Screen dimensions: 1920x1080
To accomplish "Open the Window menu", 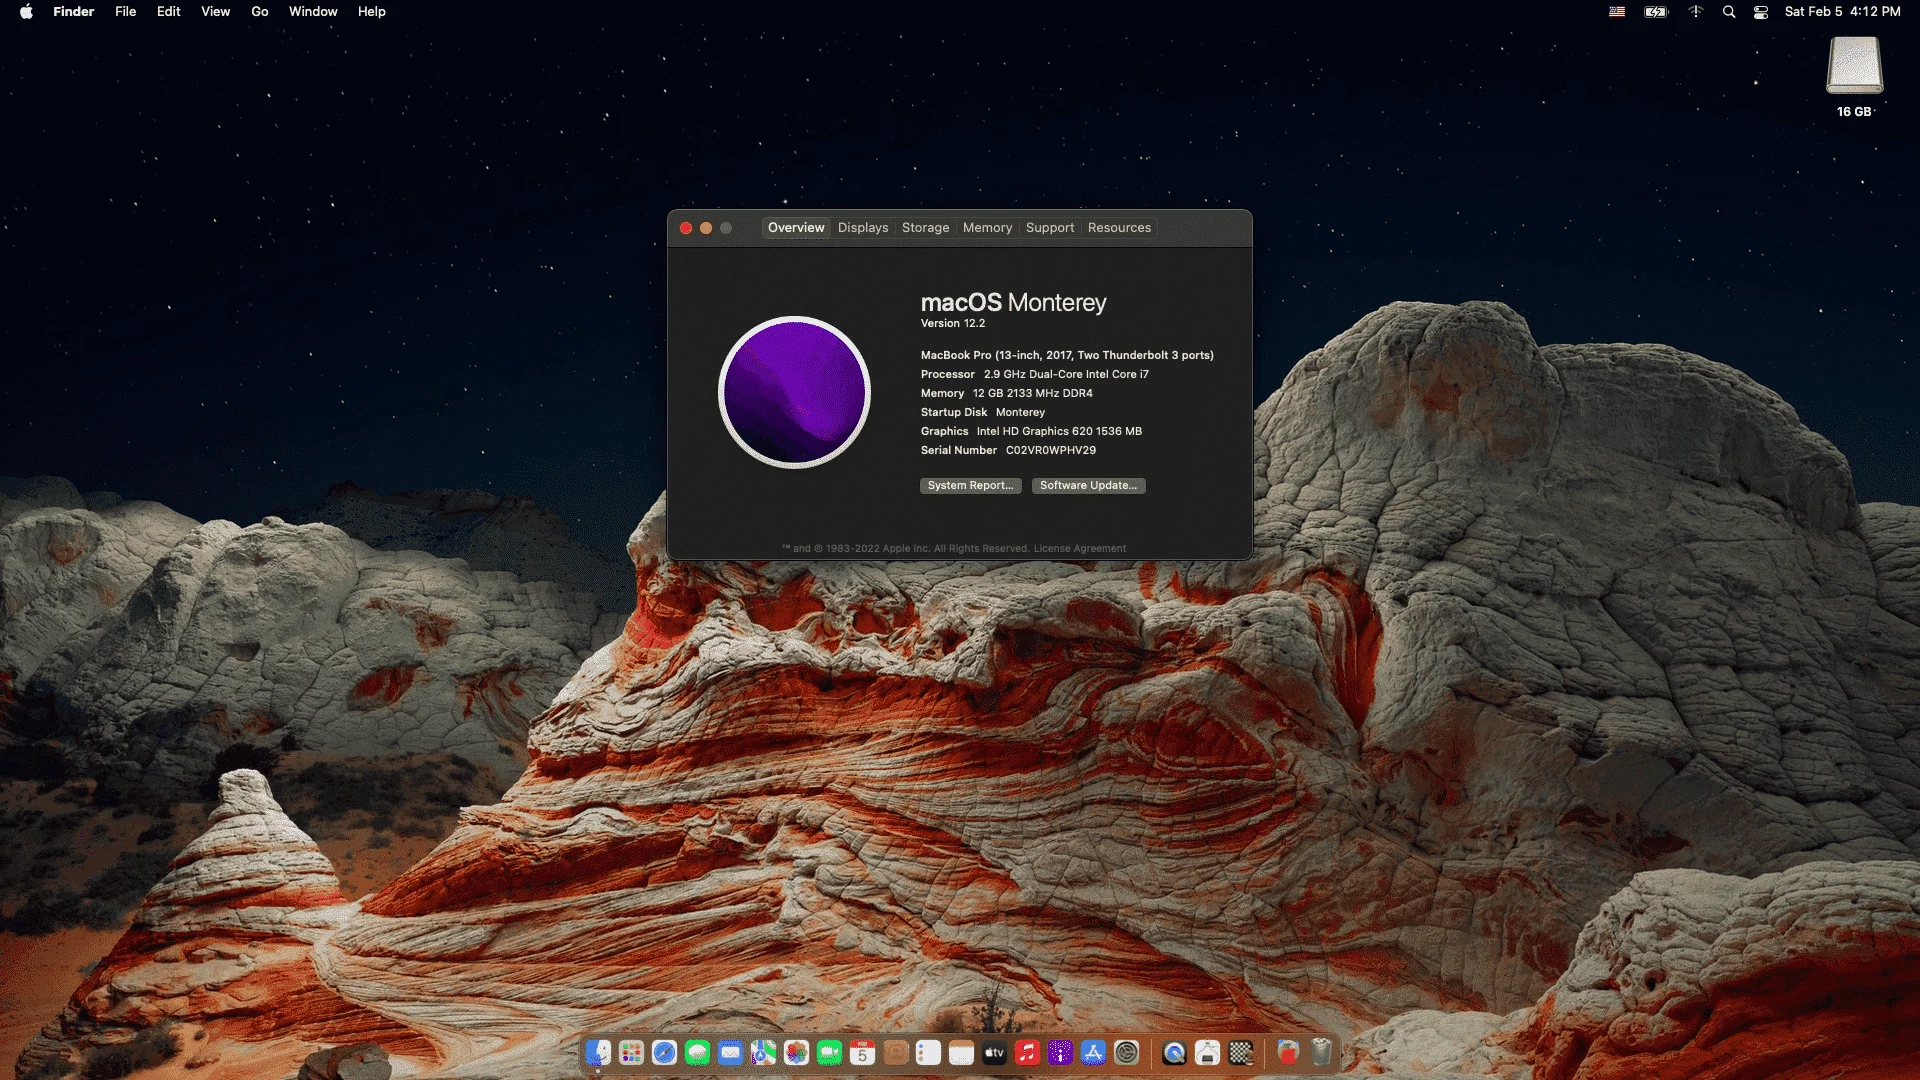I will point(313,12).
